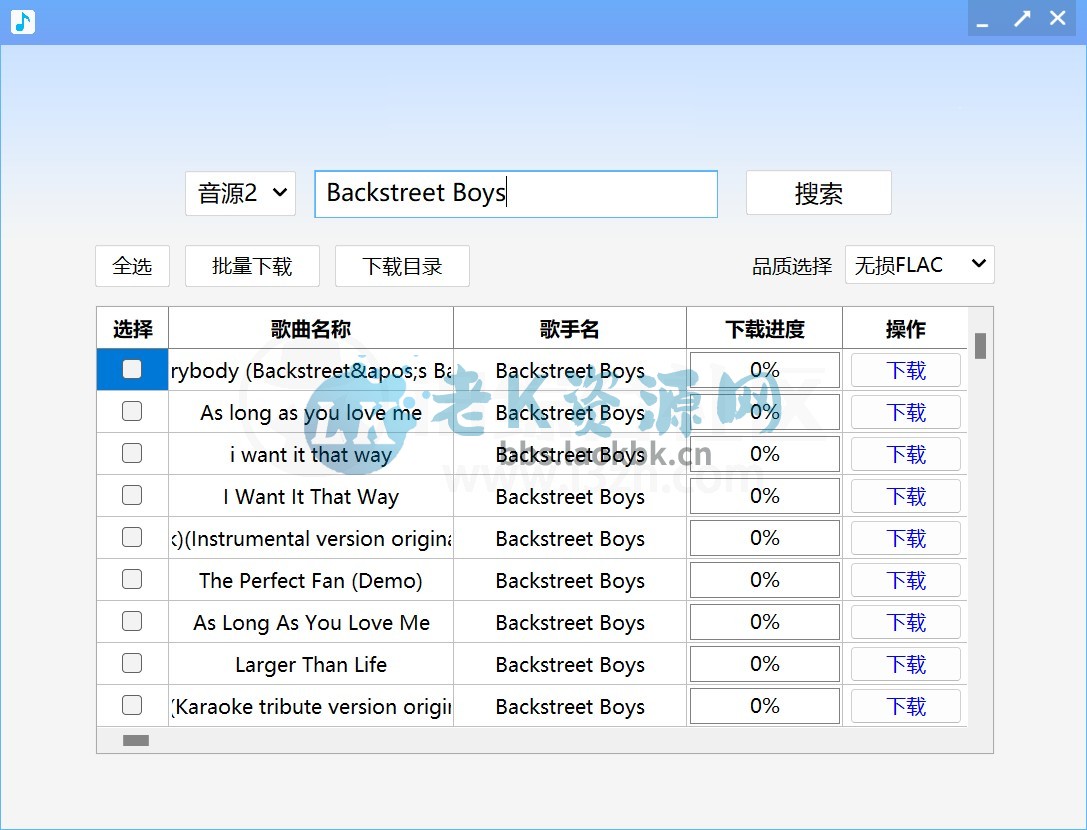The height and width of the screenshot is (830, 1087).
Task: Click the 搜索 search button
Action: [819, 193]
